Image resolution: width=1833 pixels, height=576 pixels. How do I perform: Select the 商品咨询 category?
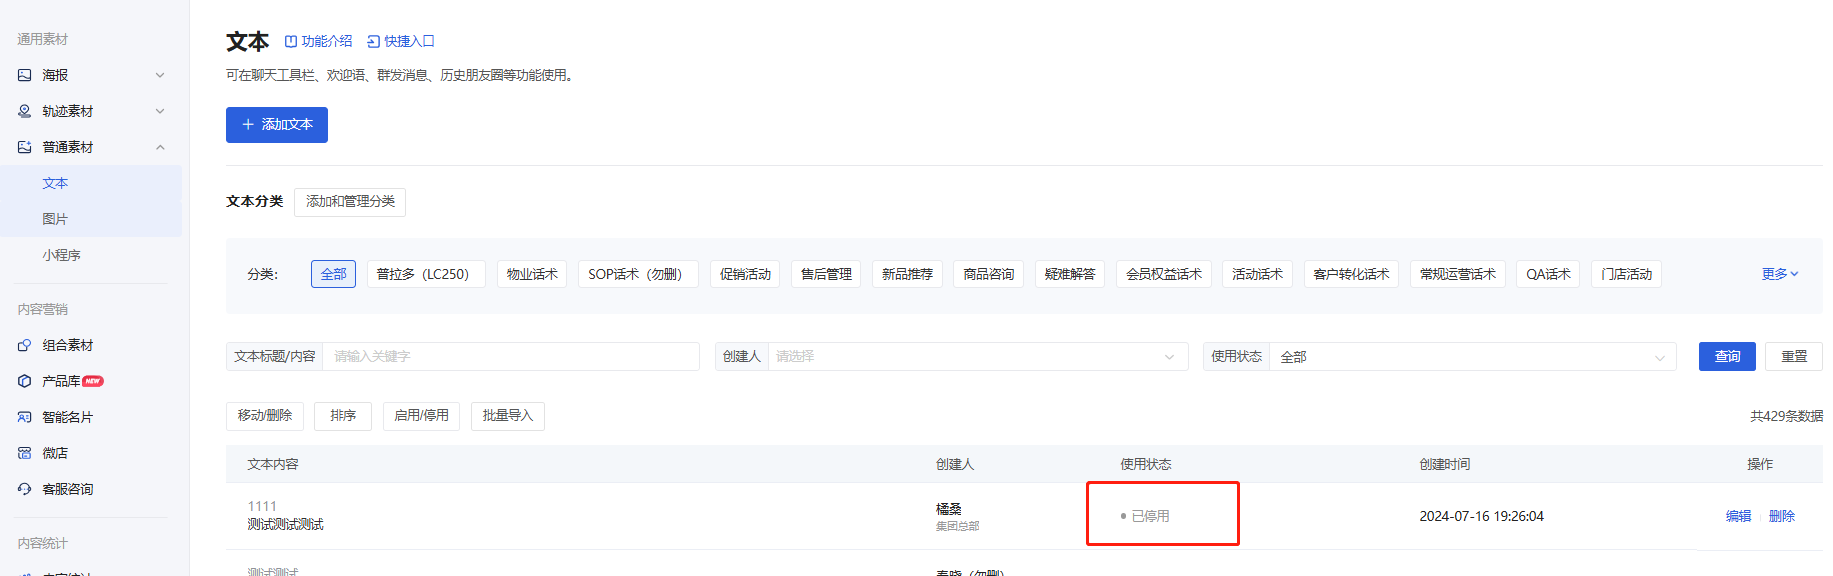point(988,274)
